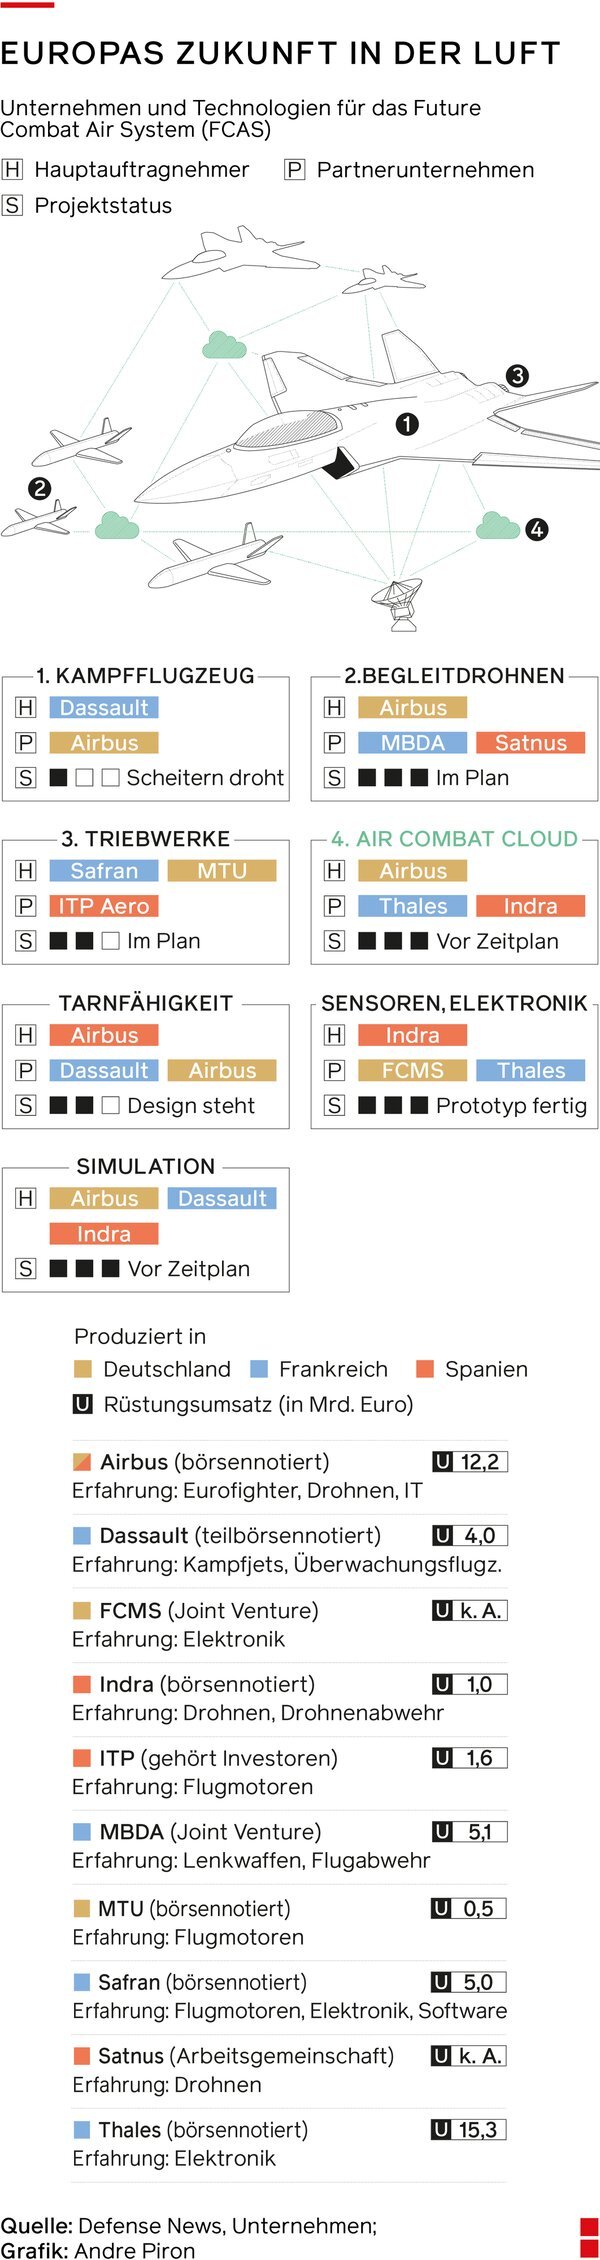600x2260 pixels.
Task: Select the Spanien orange color swatch
Action: point(425,1369)
